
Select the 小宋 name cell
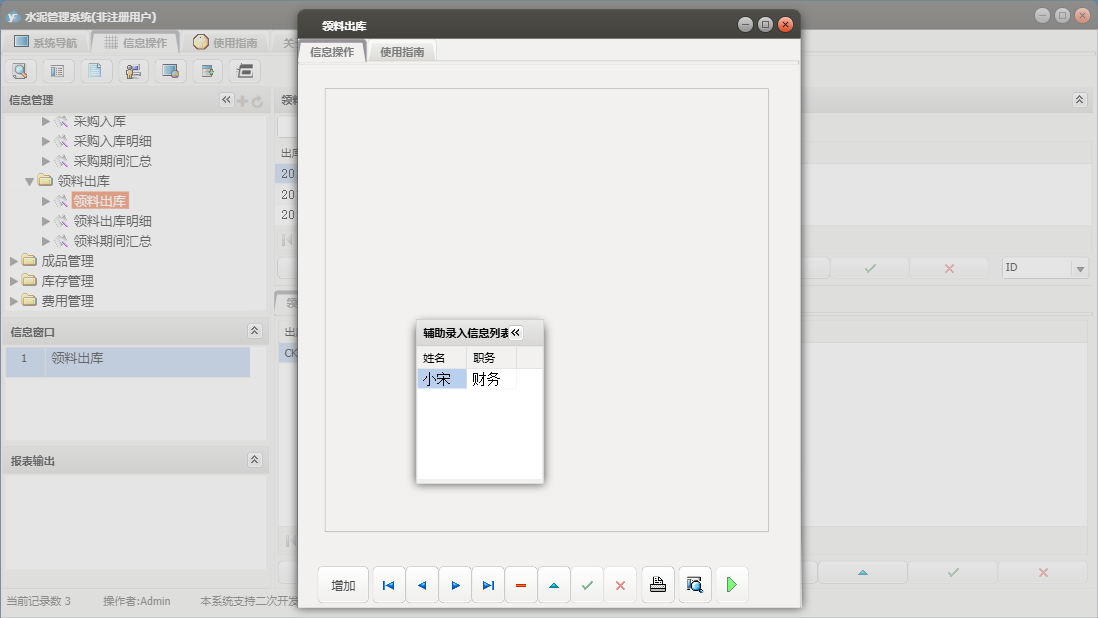(x=441, y=379)
